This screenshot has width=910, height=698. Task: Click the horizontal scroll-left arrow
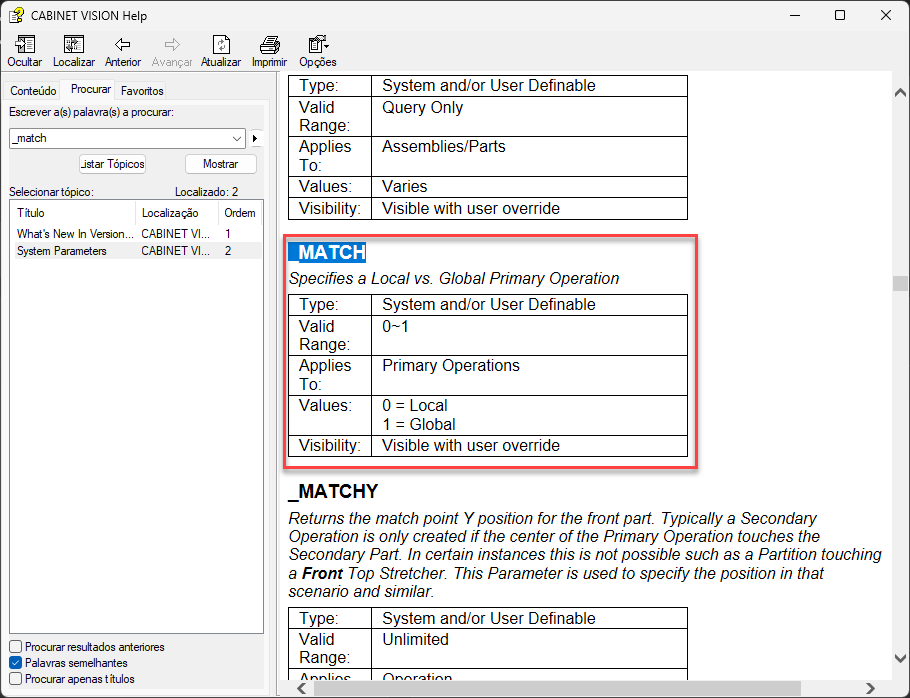[x=301, y=688]
